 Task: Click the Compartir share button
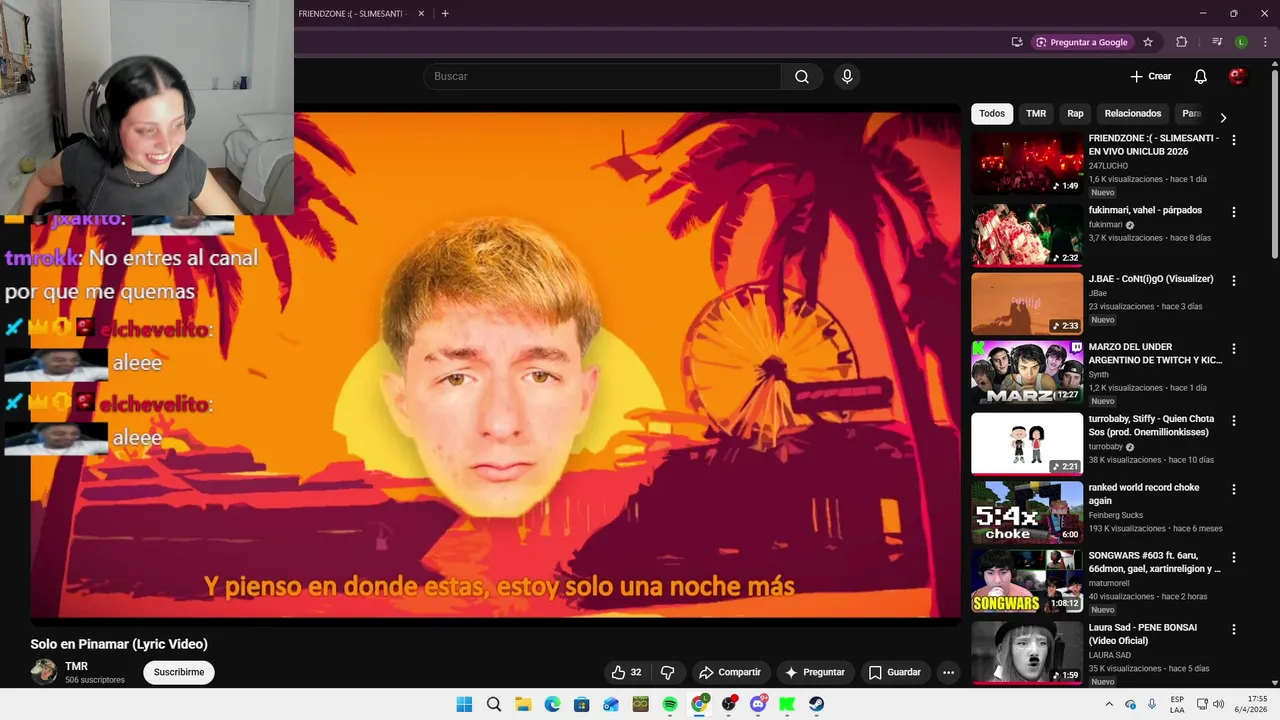[730, 673]
